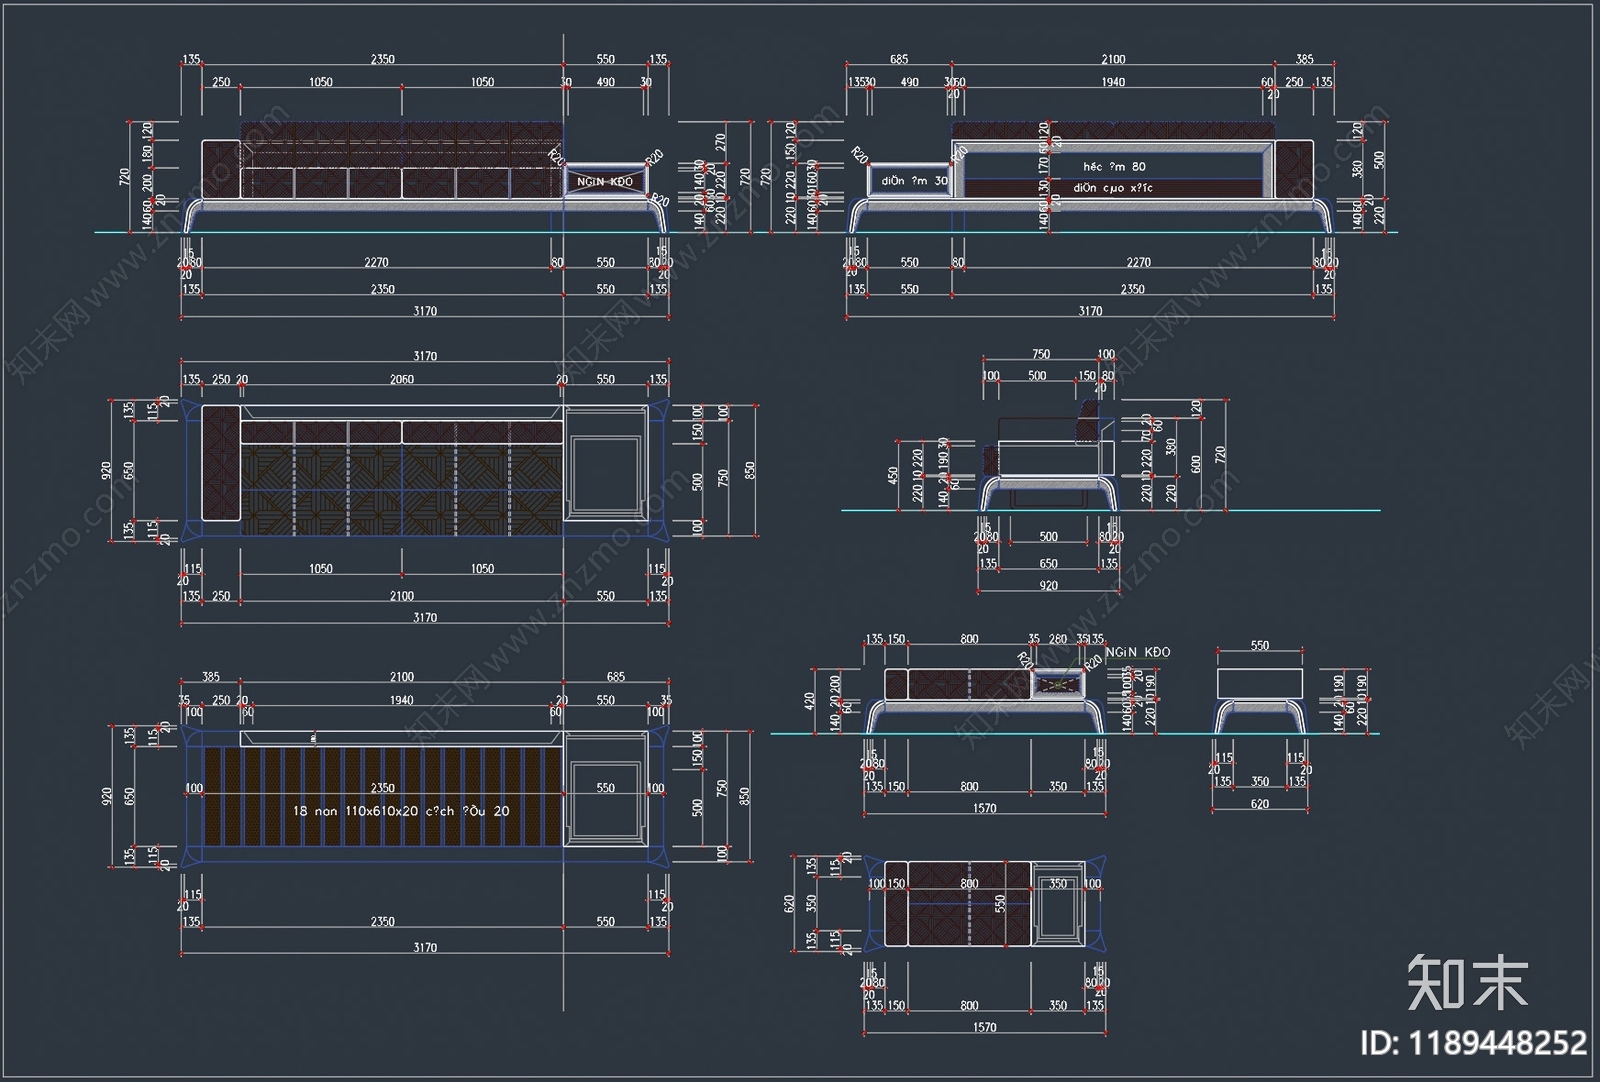This screenshot has height=1082, width=1600.
Task: Pick the 3170 dimension below top-left elevation
Action: (x=425, y=311)
